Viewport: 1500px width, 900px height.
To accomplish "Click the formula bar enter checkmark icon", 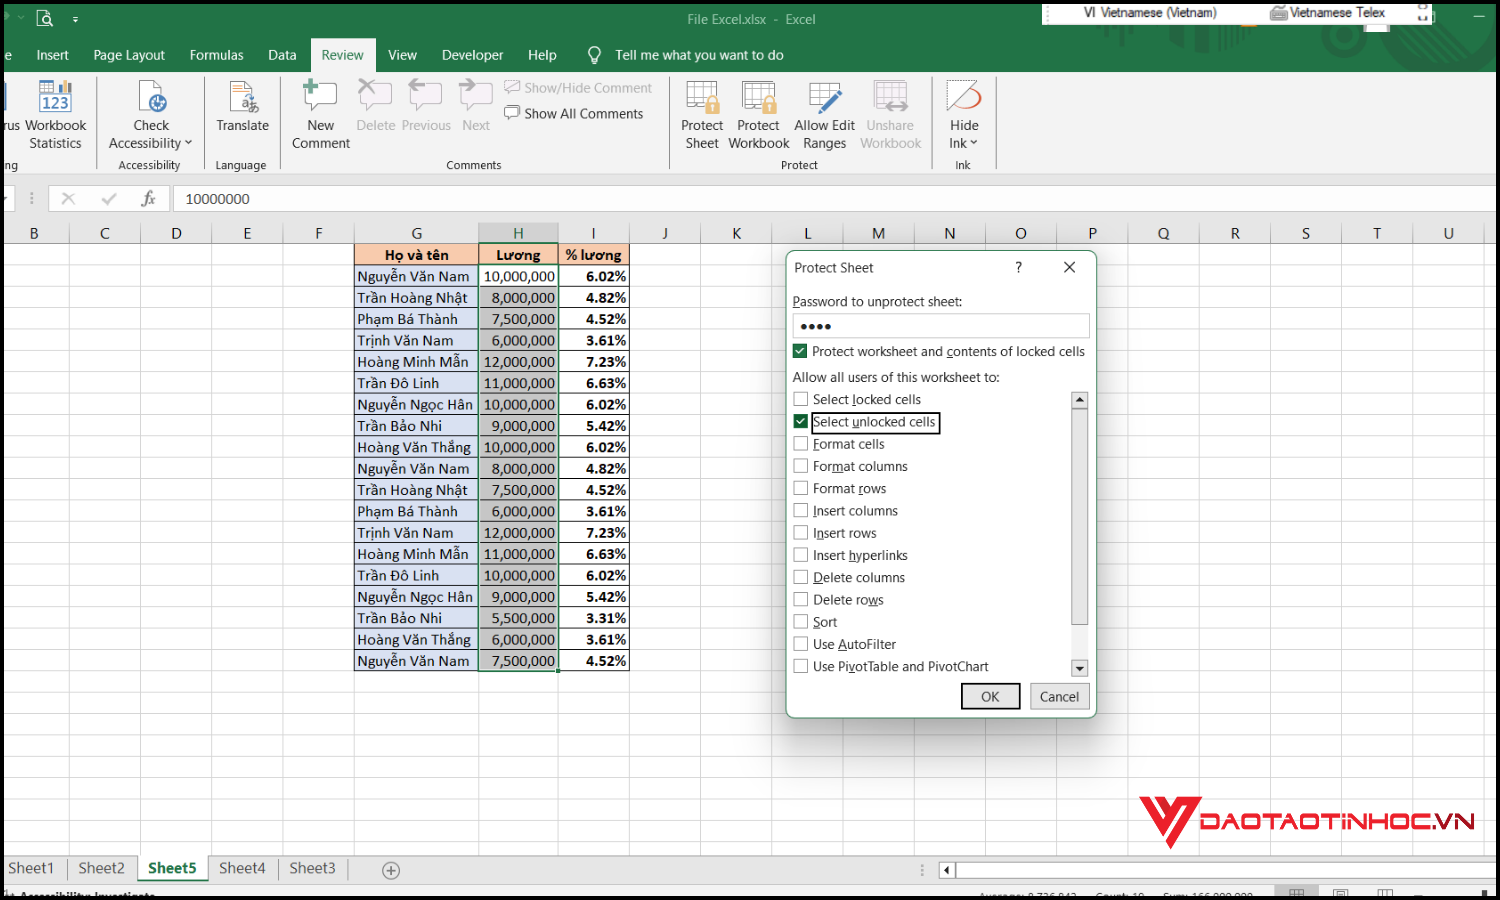I will pos(109,199).
